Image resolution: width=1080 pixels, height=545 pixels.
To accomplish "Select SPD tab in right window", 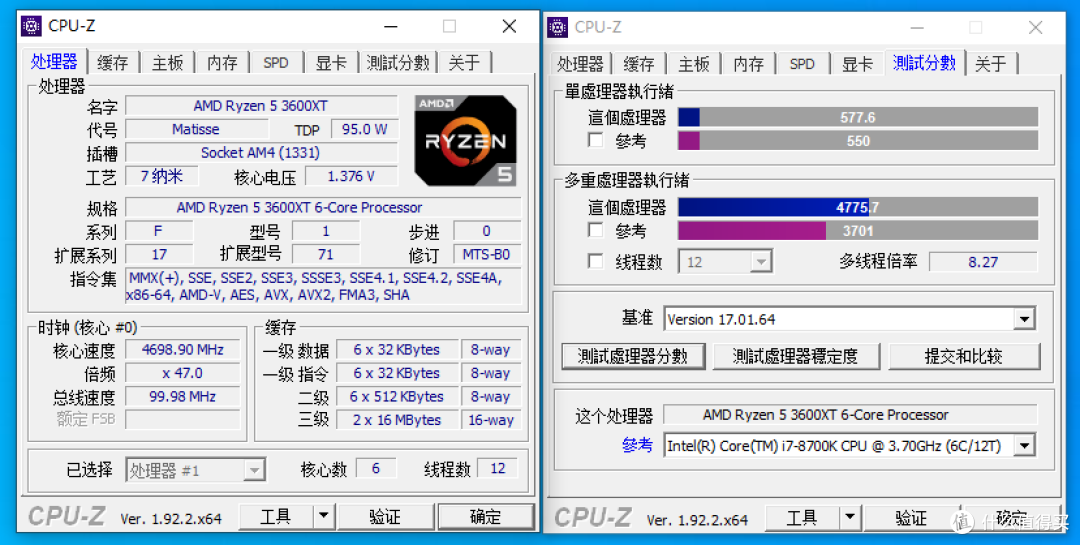I will pyautogui.click(x=802, y=64).
